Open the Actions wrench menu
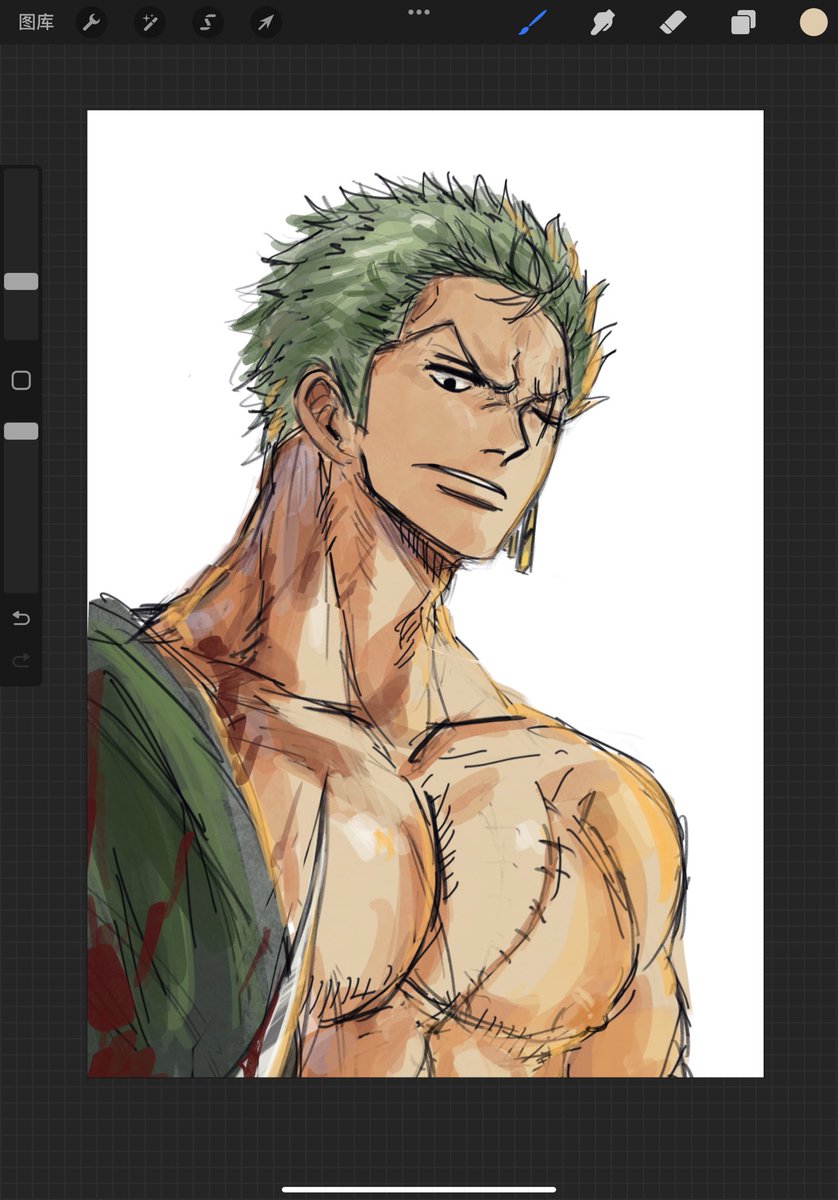The image size is (838, 1200). click(x=92, y=22)
